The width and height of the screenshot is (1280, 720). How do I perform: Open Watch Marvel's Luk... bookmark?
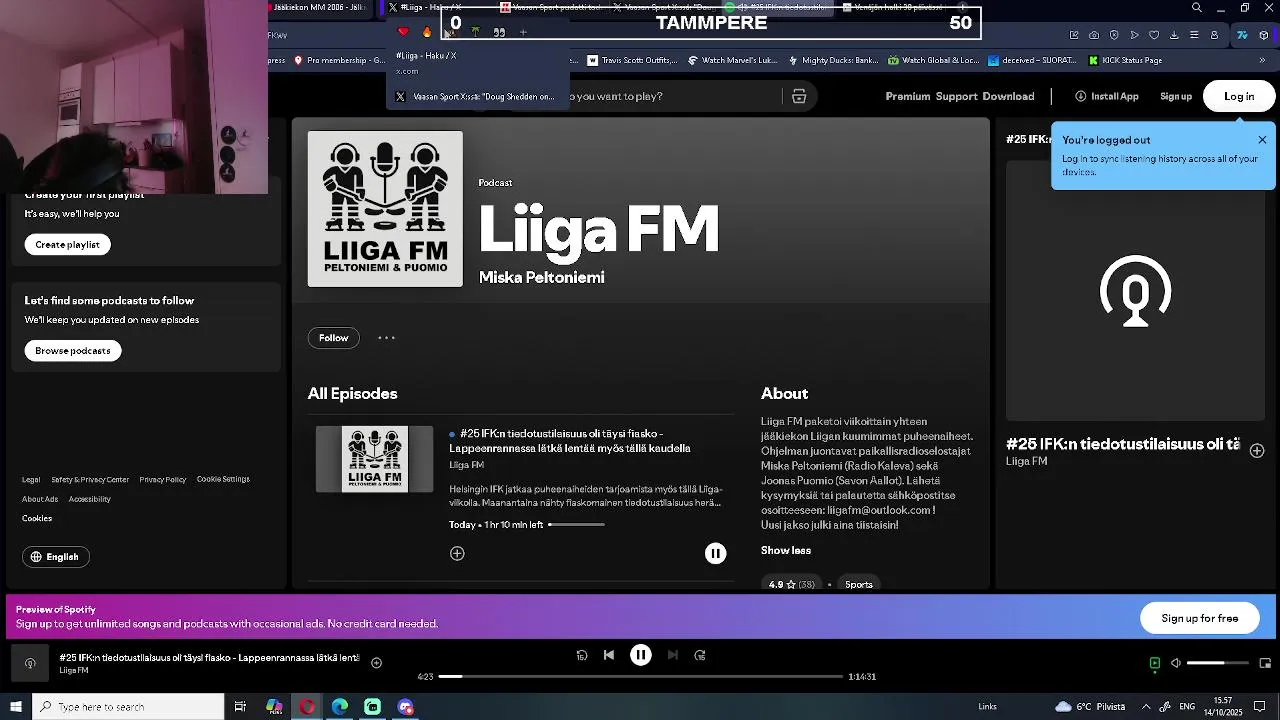tap(733, 60)
